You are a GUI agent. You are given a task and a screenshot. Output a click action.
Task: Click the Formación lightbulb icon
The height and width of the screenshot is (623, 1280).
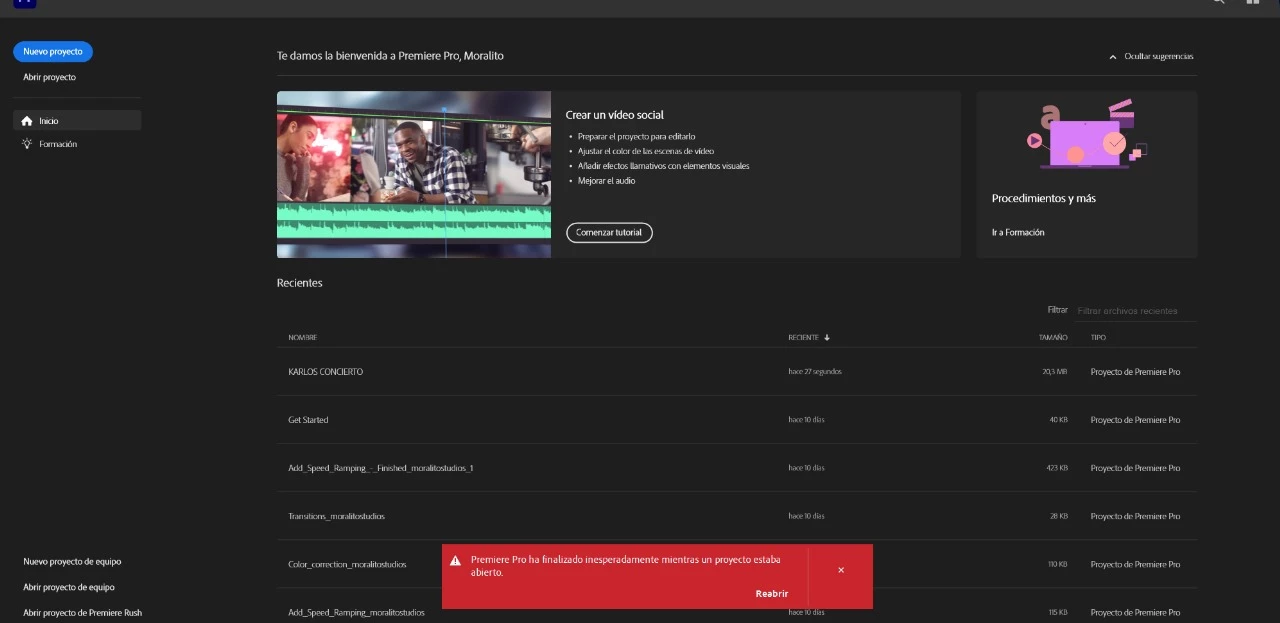click(x=27, y=144)
